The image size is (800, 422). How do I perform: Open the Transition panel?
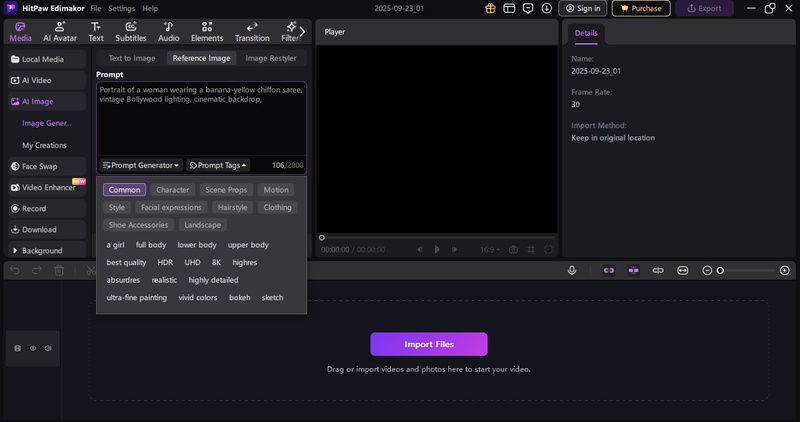252,32
